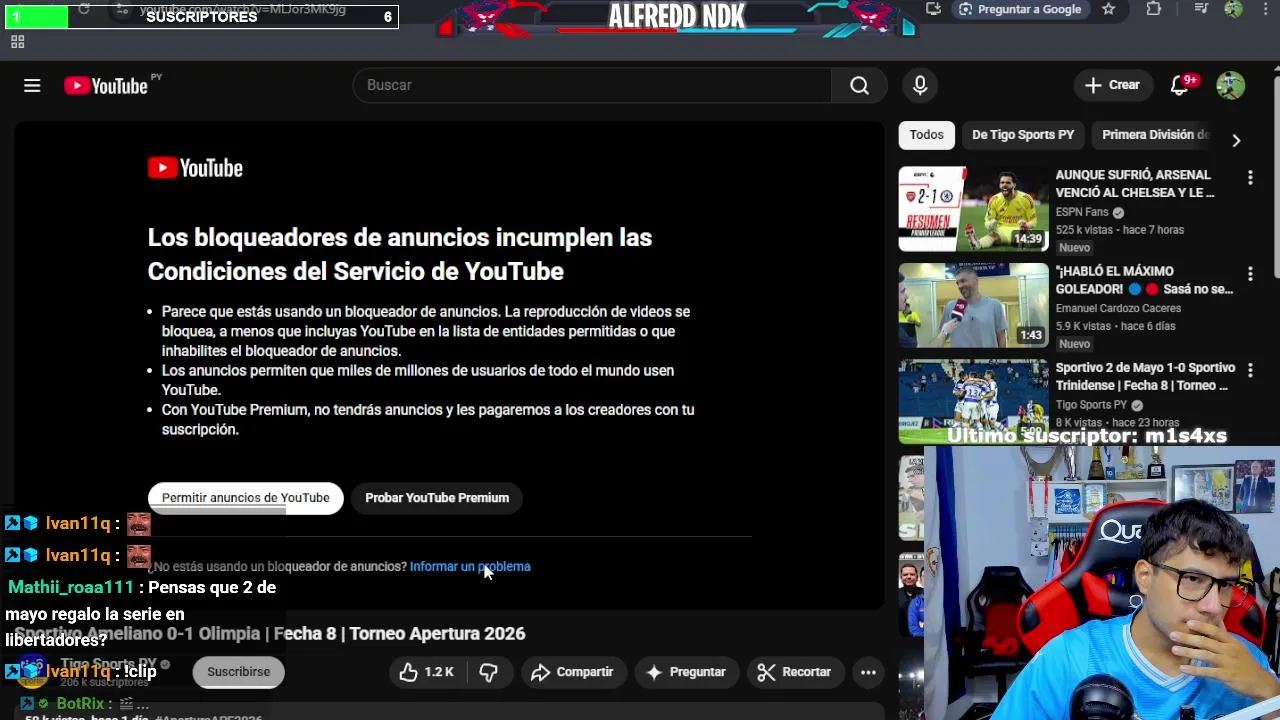
Task: Open the apps grid icon in bookmarks bar
Action: pyautogui.click(x=17, y=42)
